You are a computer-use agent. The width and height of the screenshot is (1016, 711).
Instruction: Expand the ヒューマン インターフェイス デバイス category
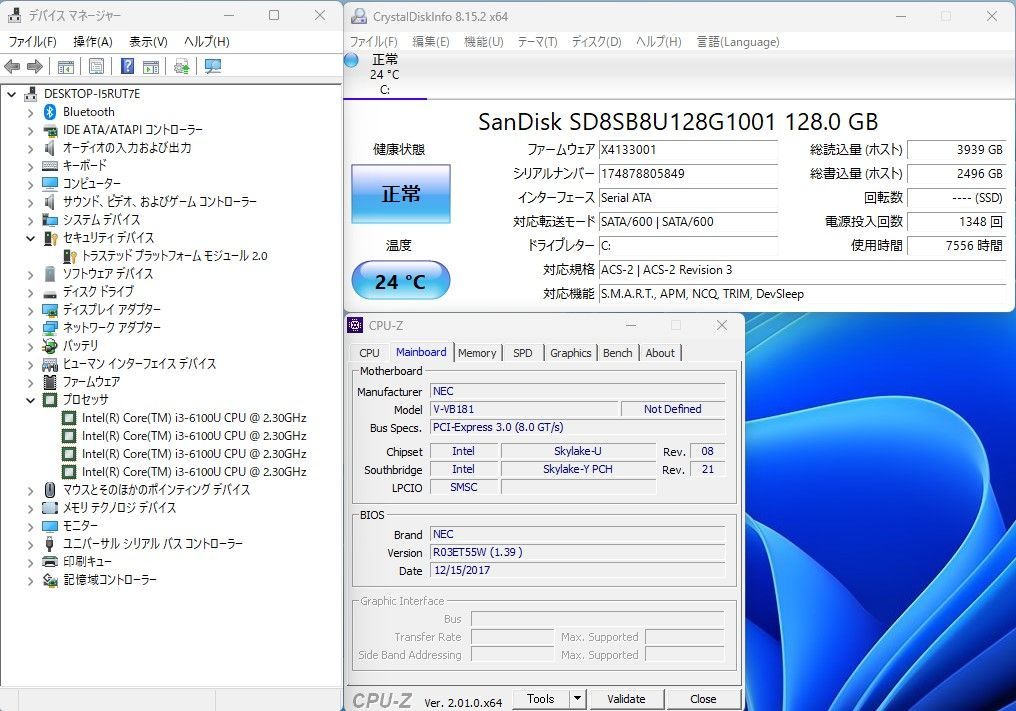tap(30, 364)
